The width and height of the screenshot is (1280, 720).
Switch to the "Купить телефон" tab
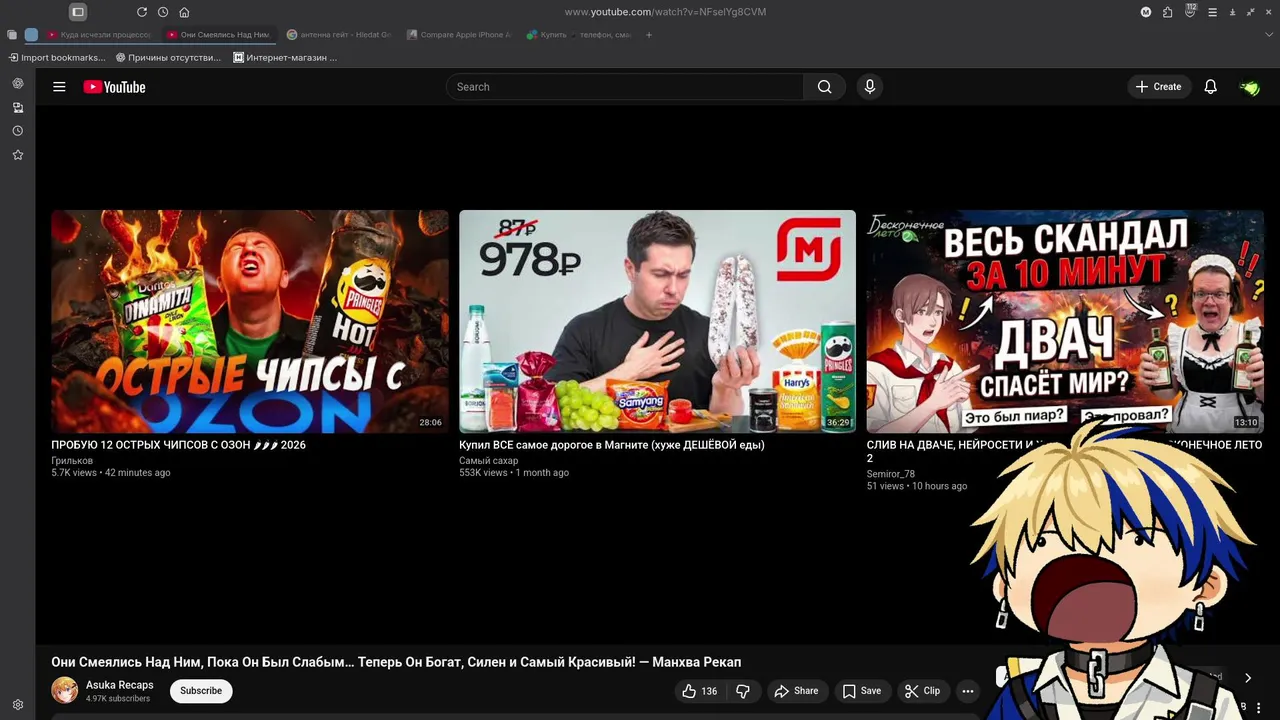[x=579, y=35]
